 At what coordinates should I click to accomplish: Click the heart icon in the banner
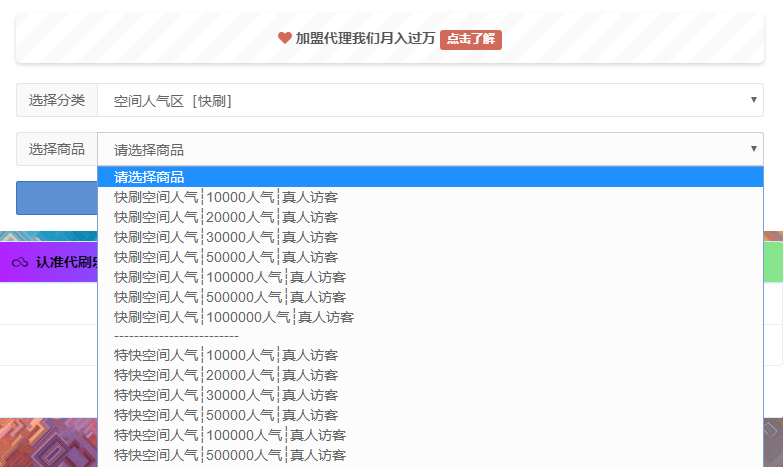pyautogui.click(x=285, y=38)
